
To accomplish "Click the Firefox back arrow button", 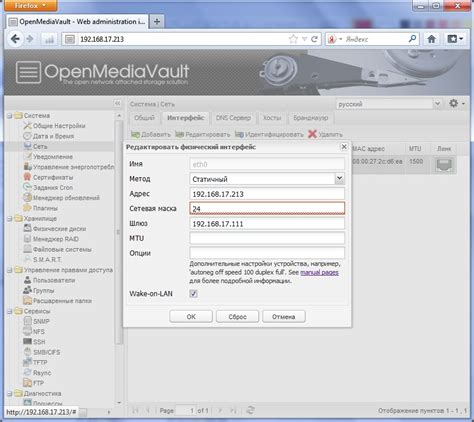I will point(15,39).
